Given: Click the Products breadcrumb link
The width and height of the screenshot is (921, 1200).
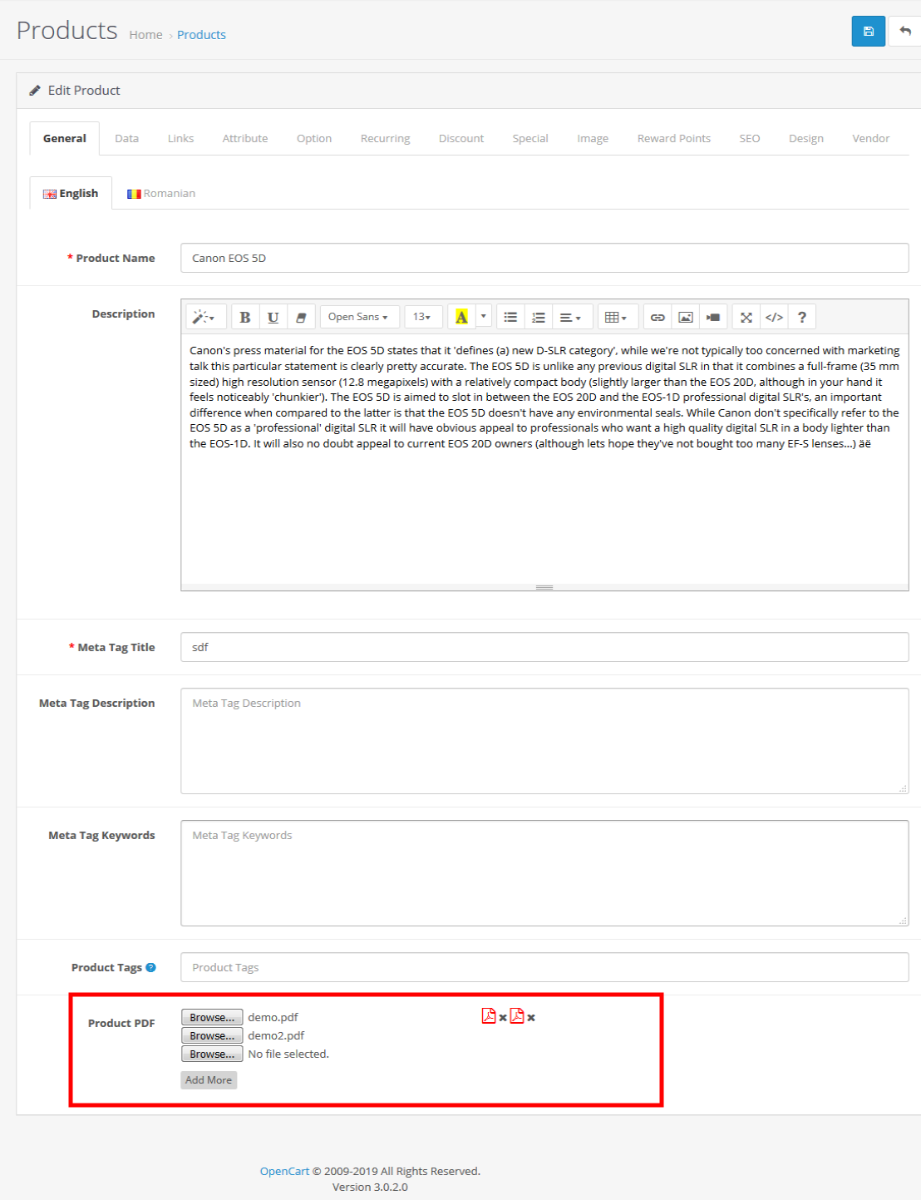Looking at the screenshot, I should tap(201, 34).
